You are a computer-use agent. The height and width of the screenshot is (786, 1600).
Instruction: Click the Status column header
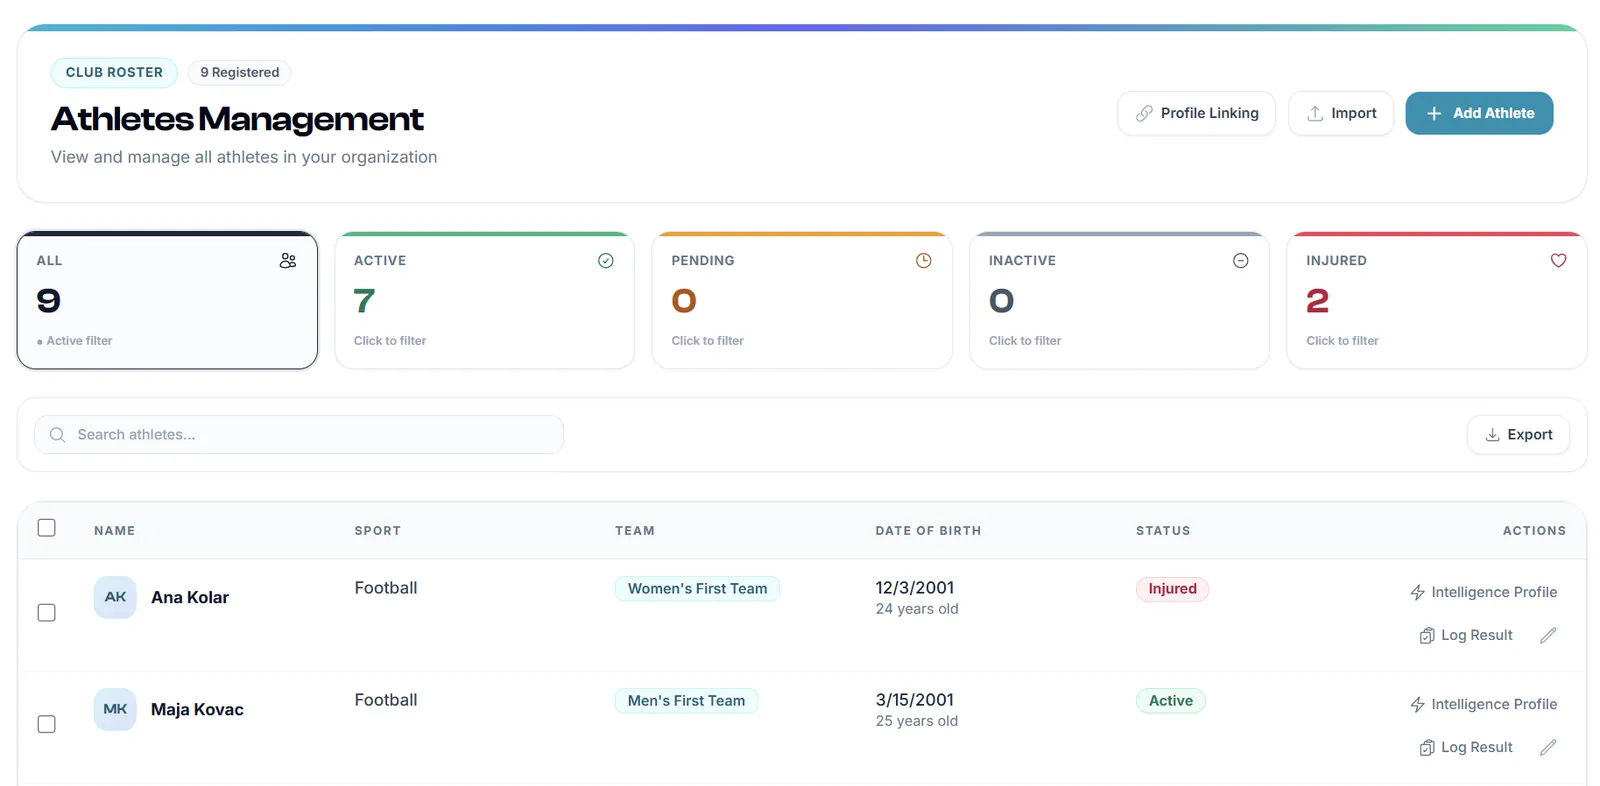point(1163,531)
